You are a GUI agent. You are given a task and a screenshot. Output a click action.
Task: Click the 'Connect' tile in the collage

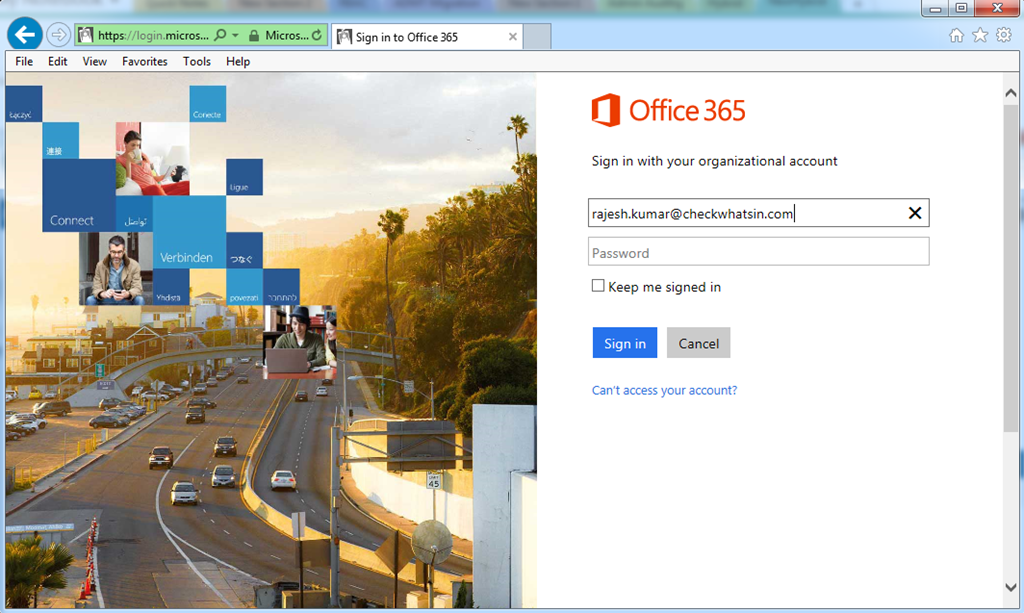pos(79,196)
